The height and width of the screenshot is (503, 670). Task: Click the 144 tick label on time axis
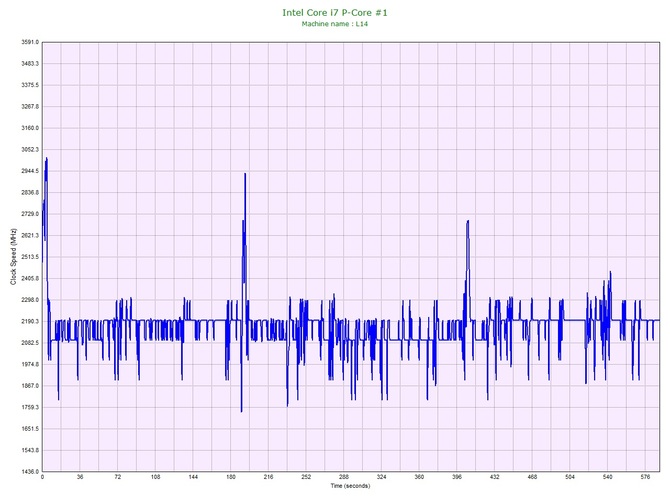193,477
